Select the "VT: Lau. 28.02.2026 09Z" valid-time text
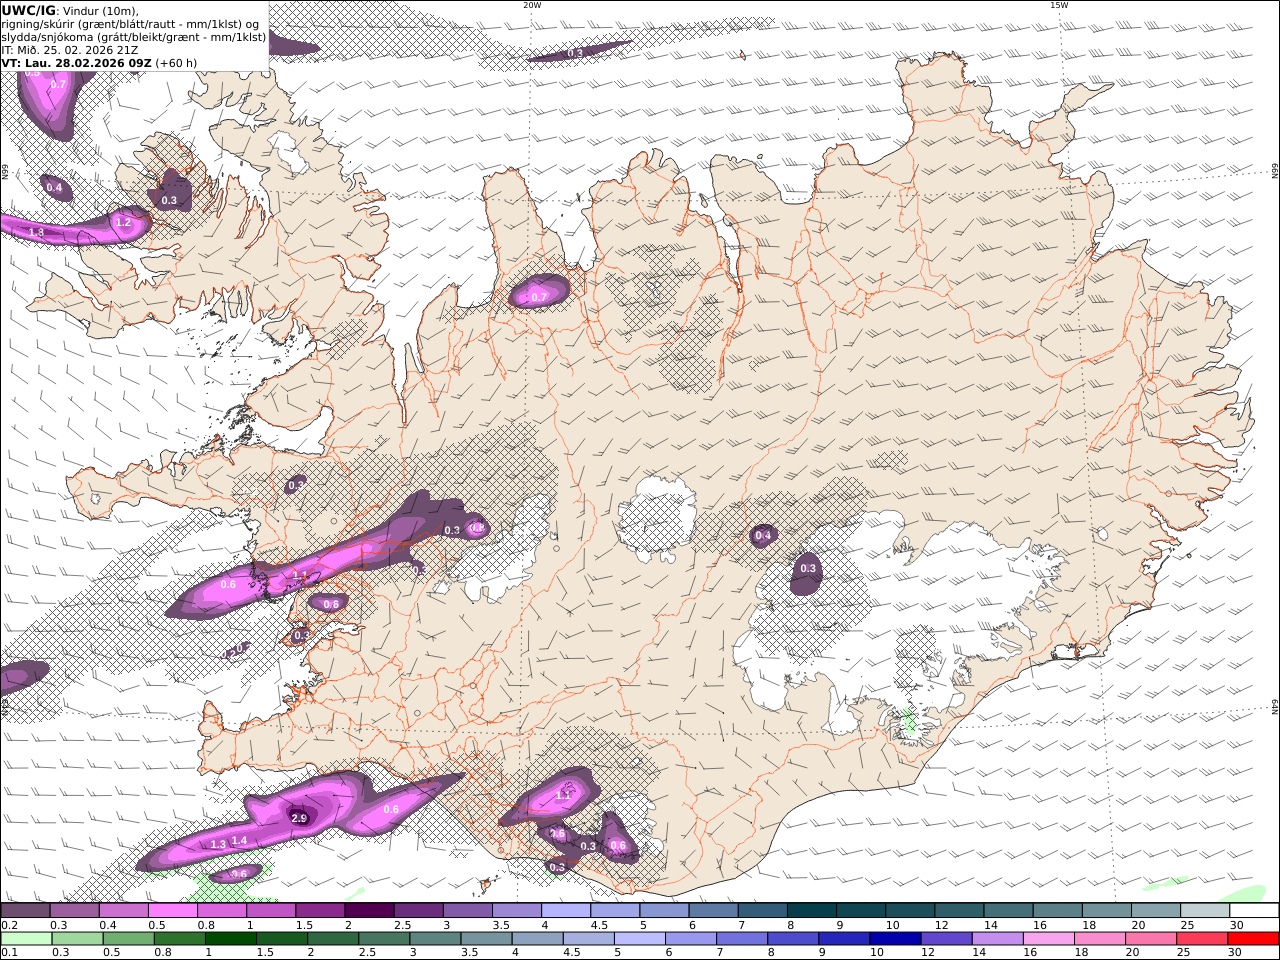This screenshot has width=1280, height=960. tap(76, 62)
